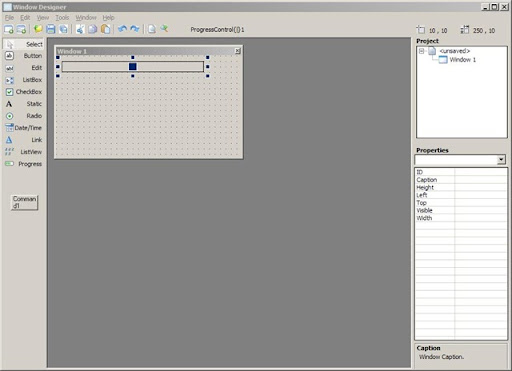Image resolution: width=512 pixels, height=371 pixels.
Task: Pick the Link control tool
Action: 23,140
